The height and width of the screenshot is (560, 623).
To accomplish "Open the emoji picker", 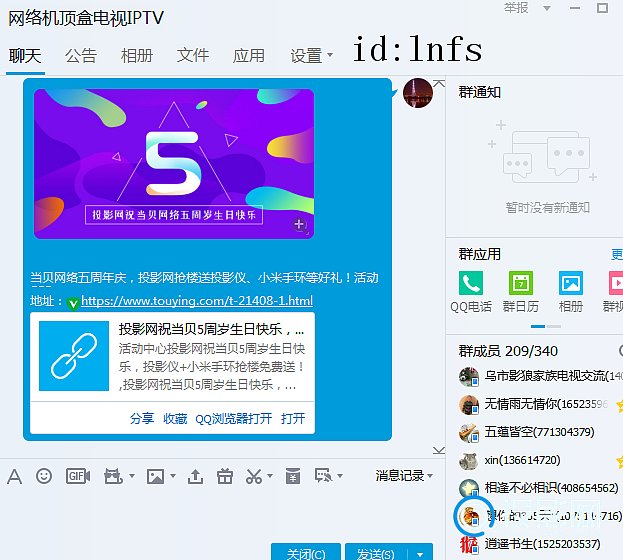I will pos(44,476).
